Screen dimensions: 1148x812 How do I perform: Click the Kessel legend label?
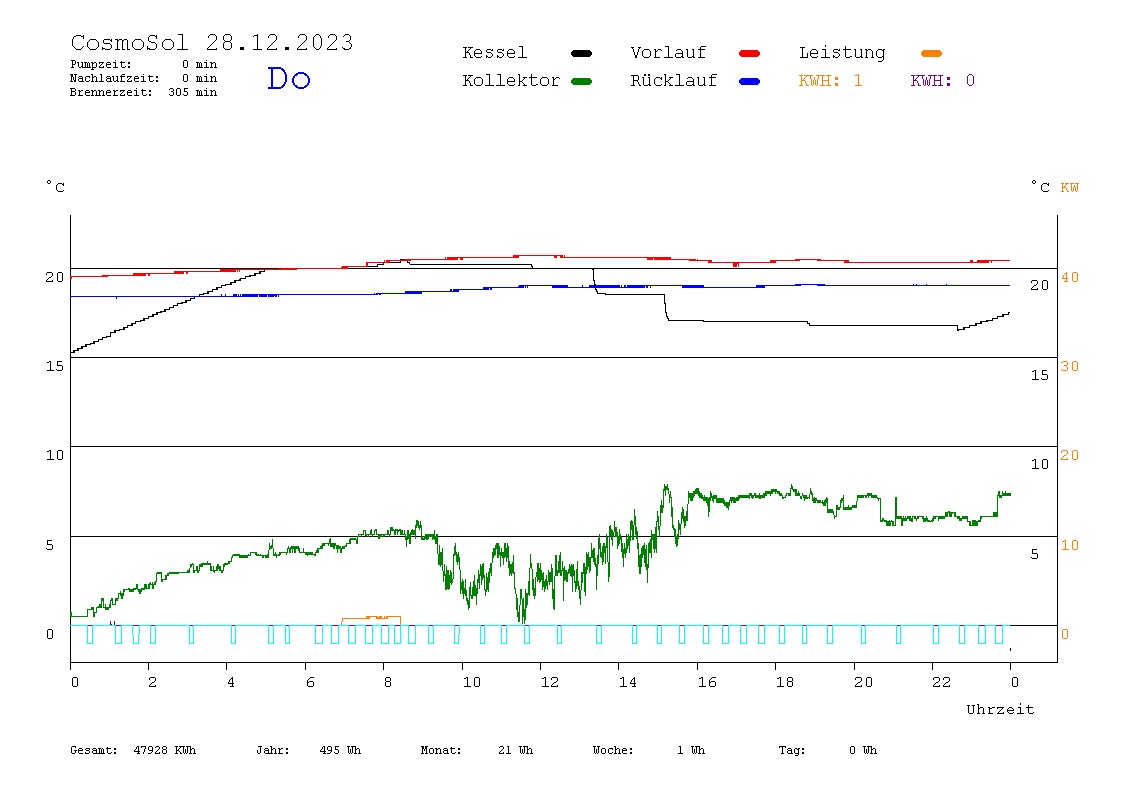[494, 53]
